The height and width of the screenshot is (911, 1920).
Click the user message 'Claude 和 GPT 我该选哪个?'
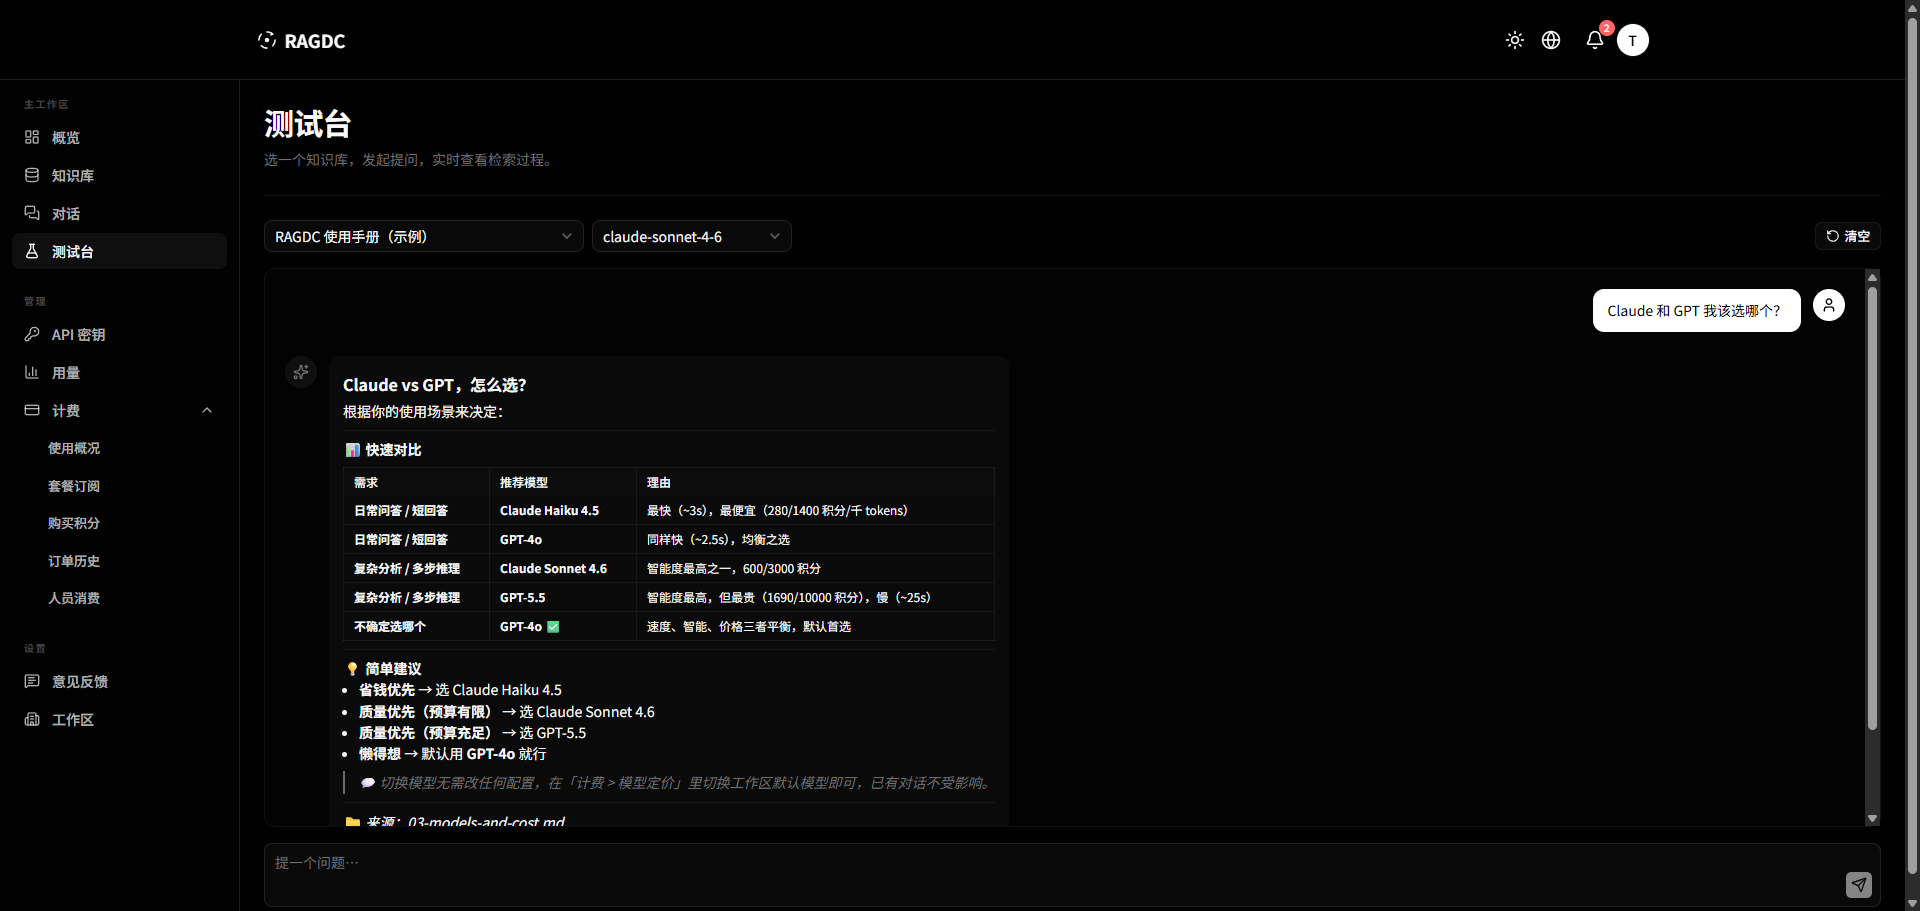[1696, 311]
